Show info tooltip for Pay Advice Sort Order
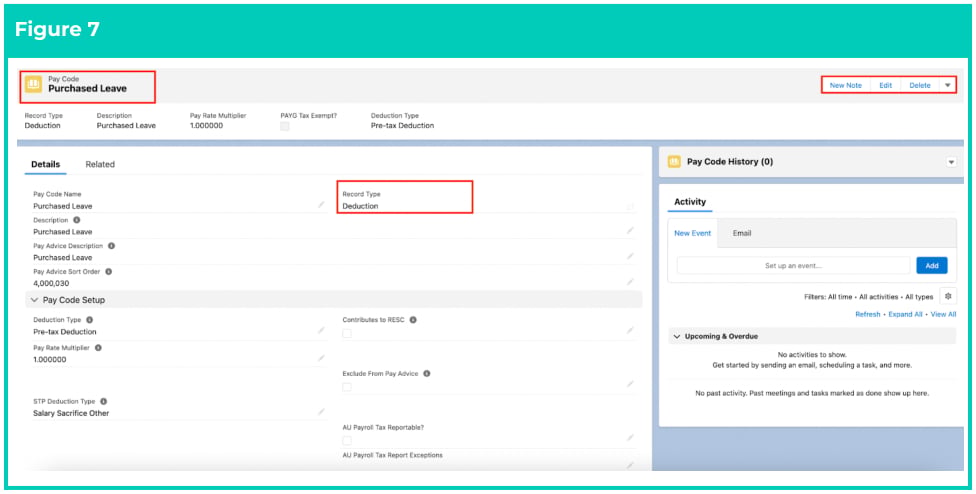Screen dimensions: 976x494 pos(108,272)
